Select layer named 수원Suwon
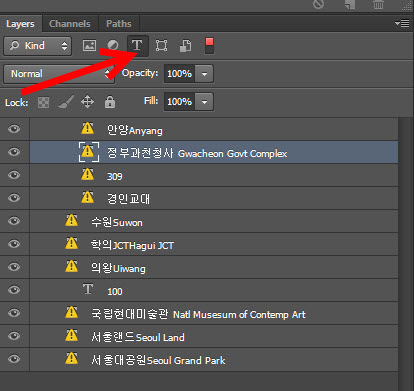The width and height of the screenshot is (414, 391). click(x=117, y=222)
